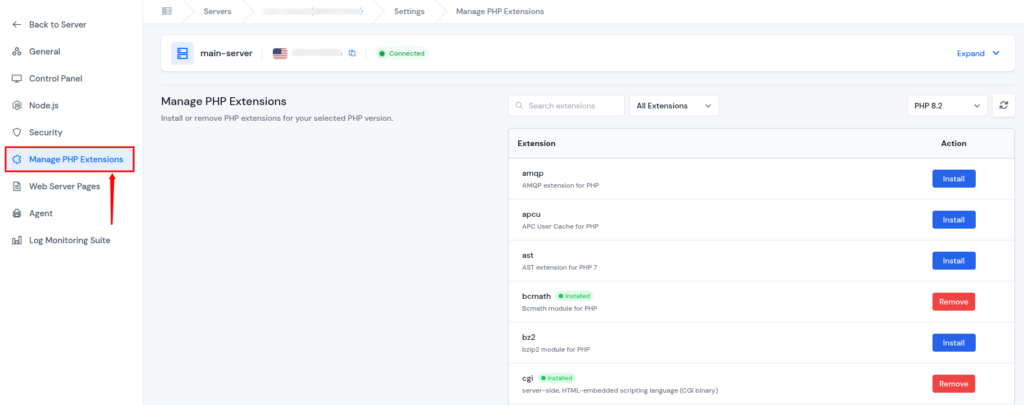Click the sidebar toggle icon in breadcrumb
1024x405 pixels.
point(167,11)
